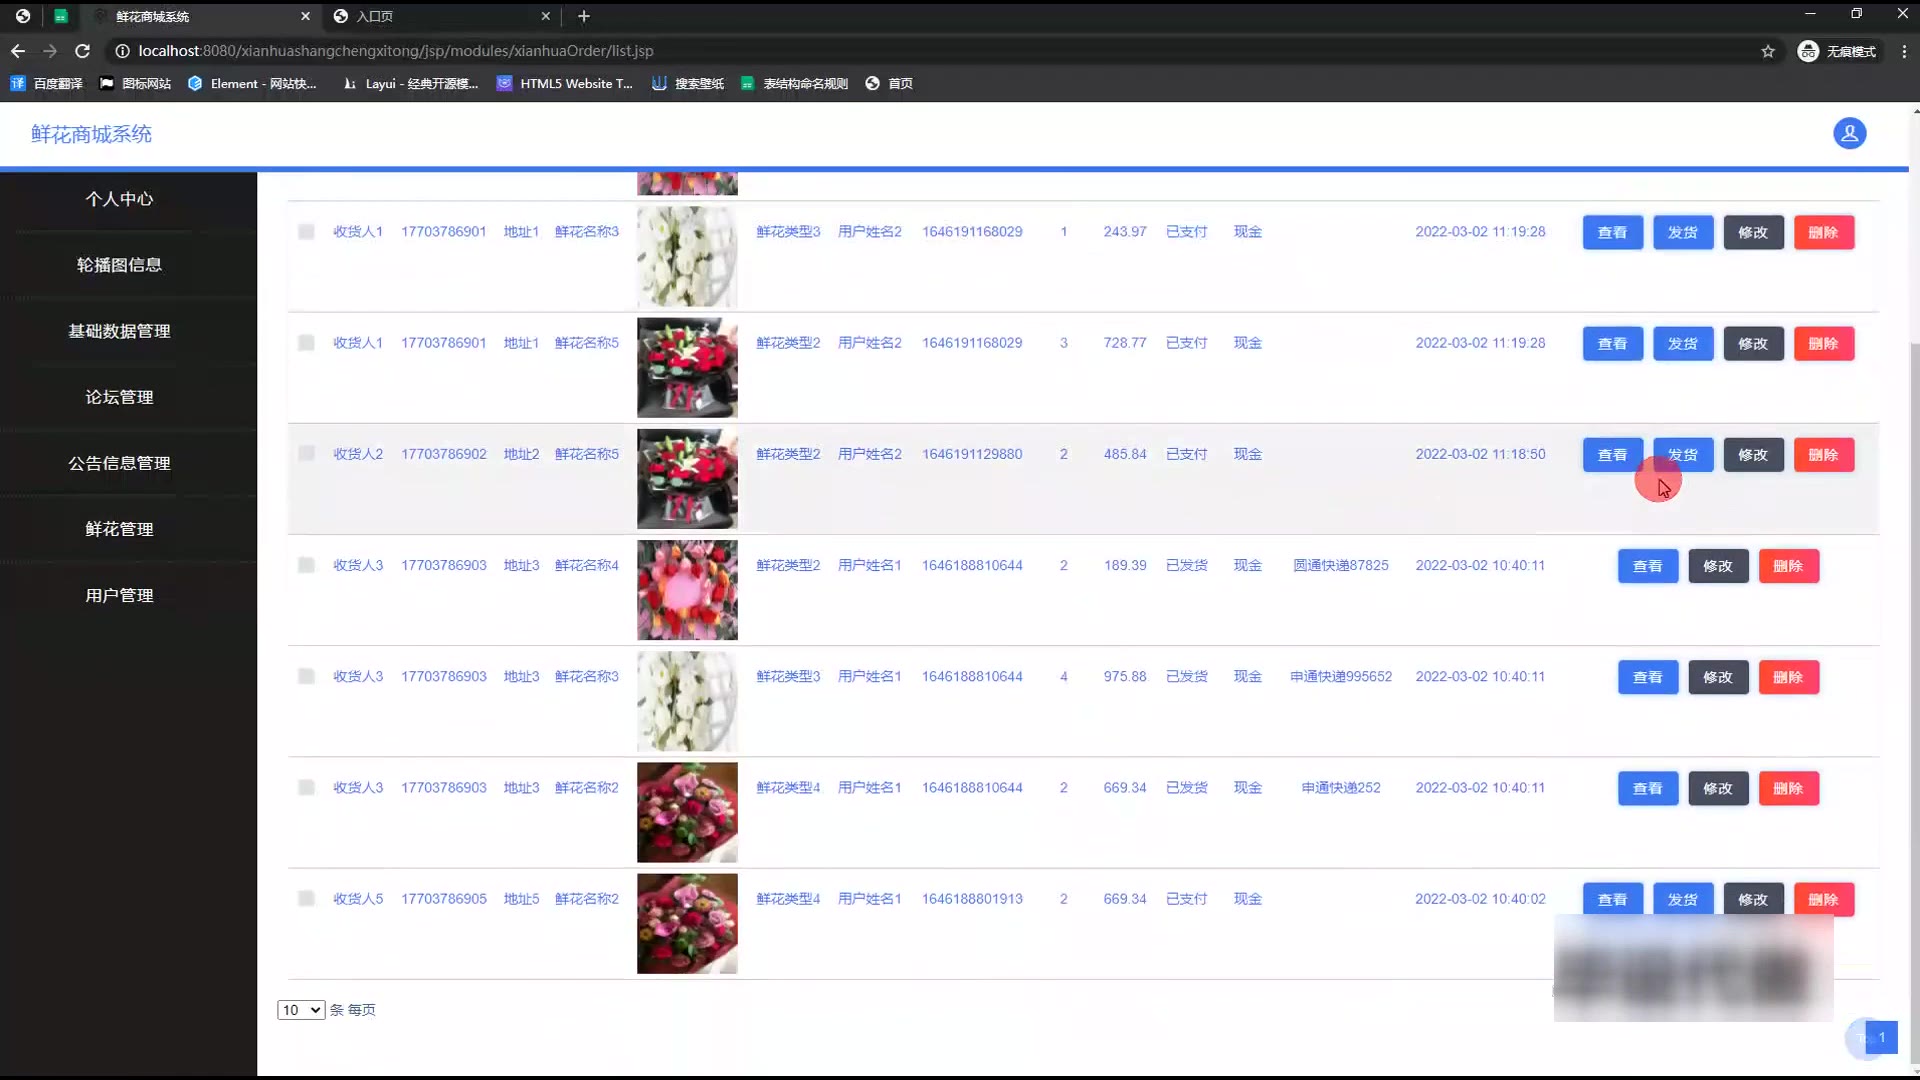Open a new browser tab
This screenshot has height=1080, width=1920.
coord(584,16)
